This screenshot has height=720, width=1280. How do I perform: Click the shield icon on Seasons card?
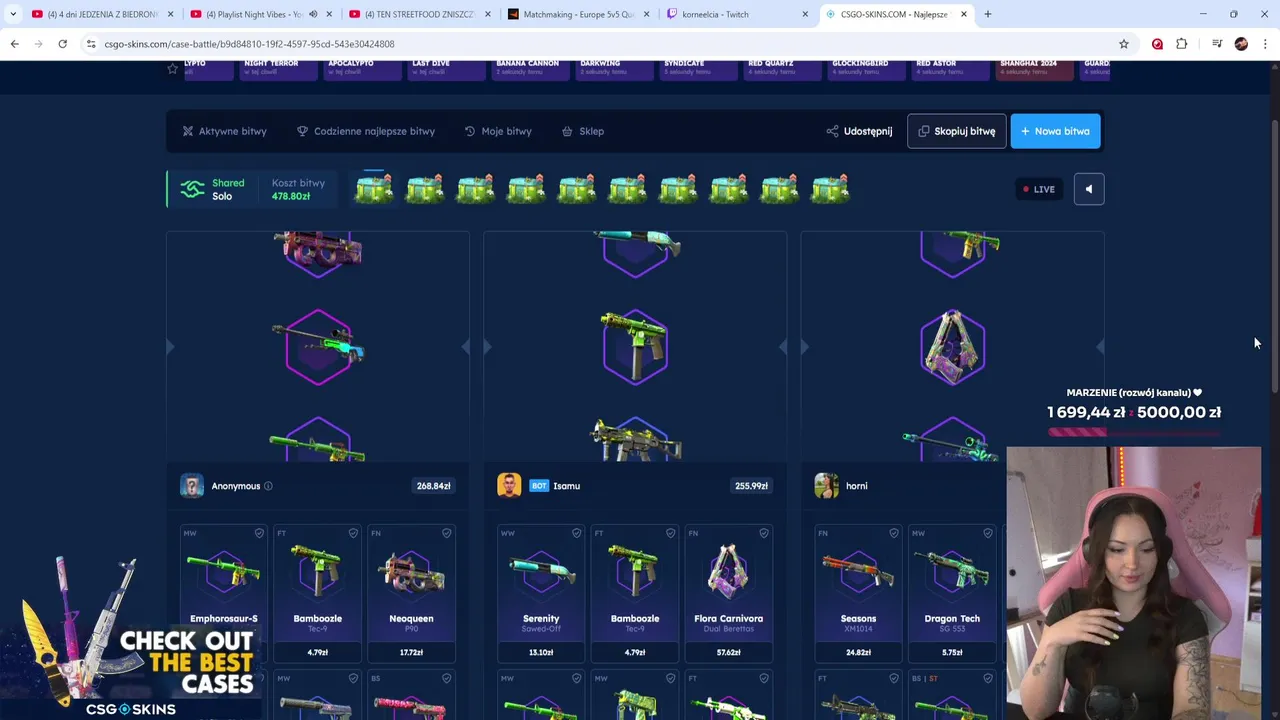[893, 533]
